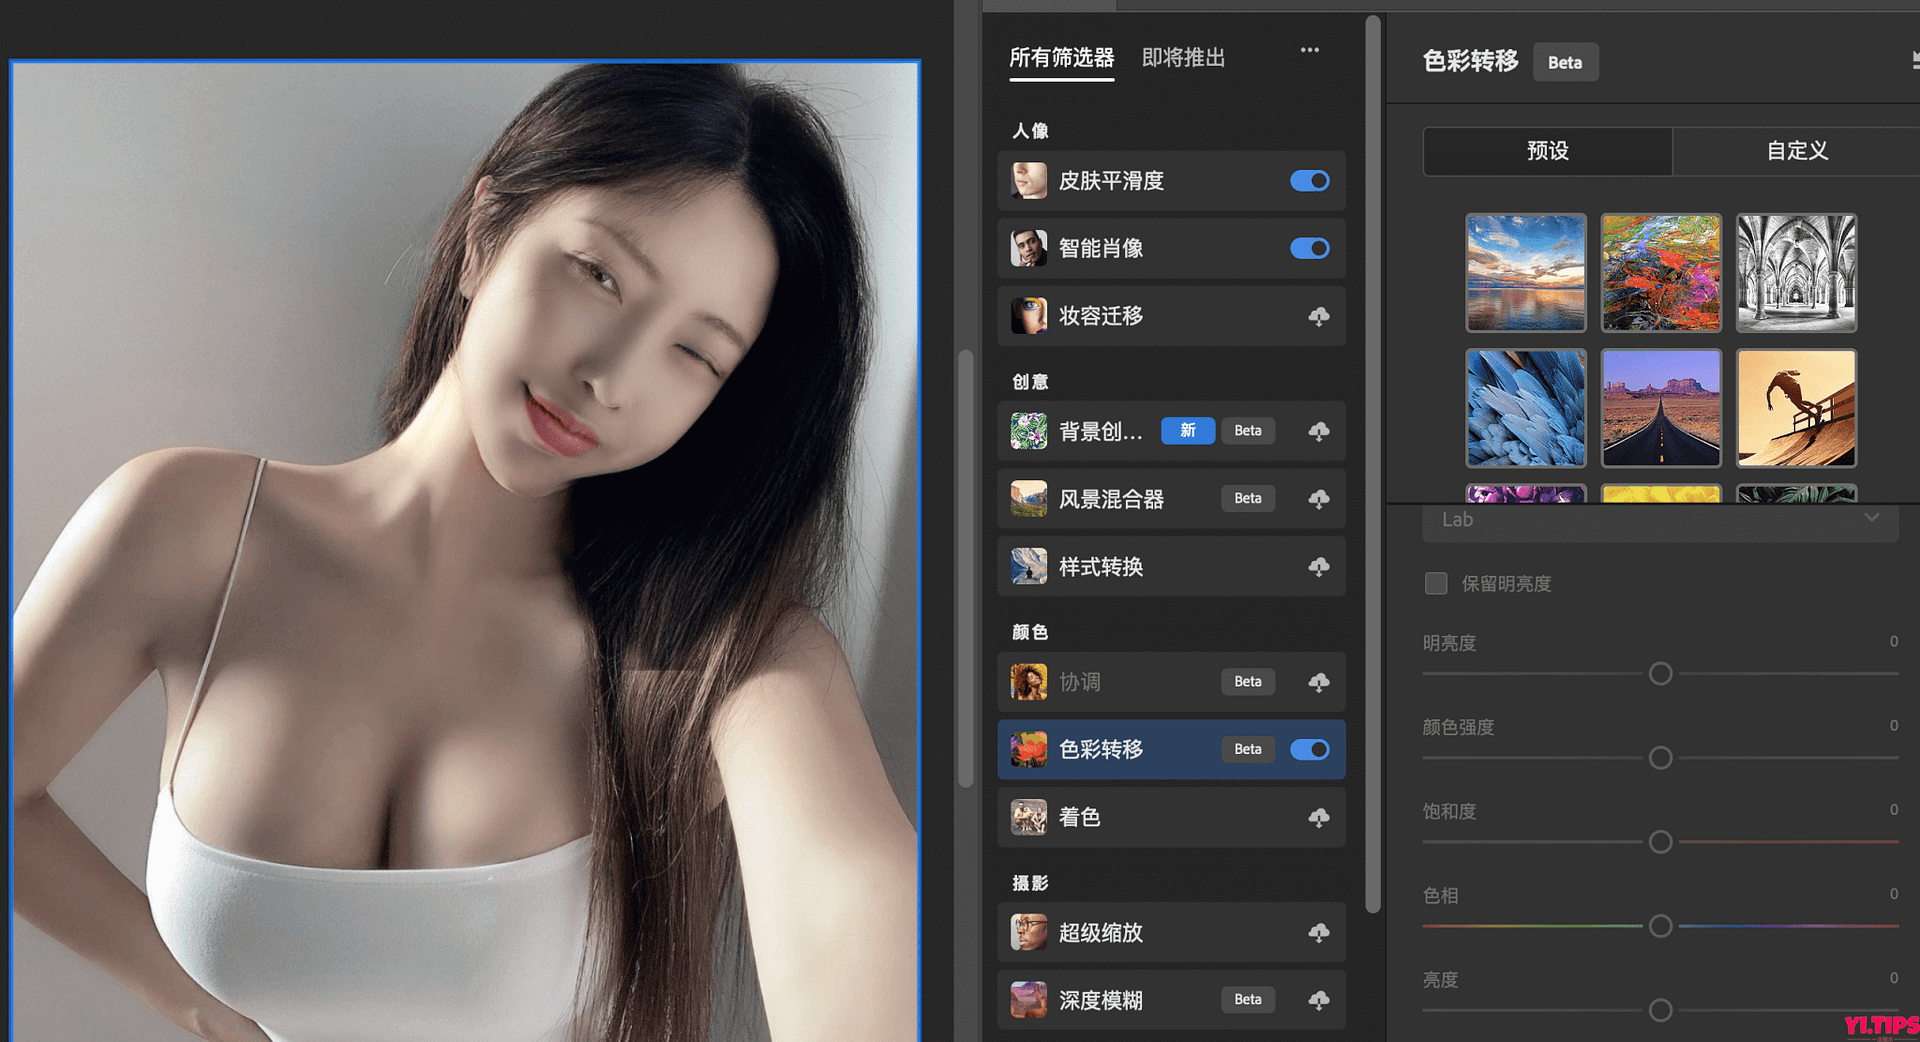Switch to the 自定义 tab
The width and height of the screenshot is (1920, 1042).
coord(1795,151)
